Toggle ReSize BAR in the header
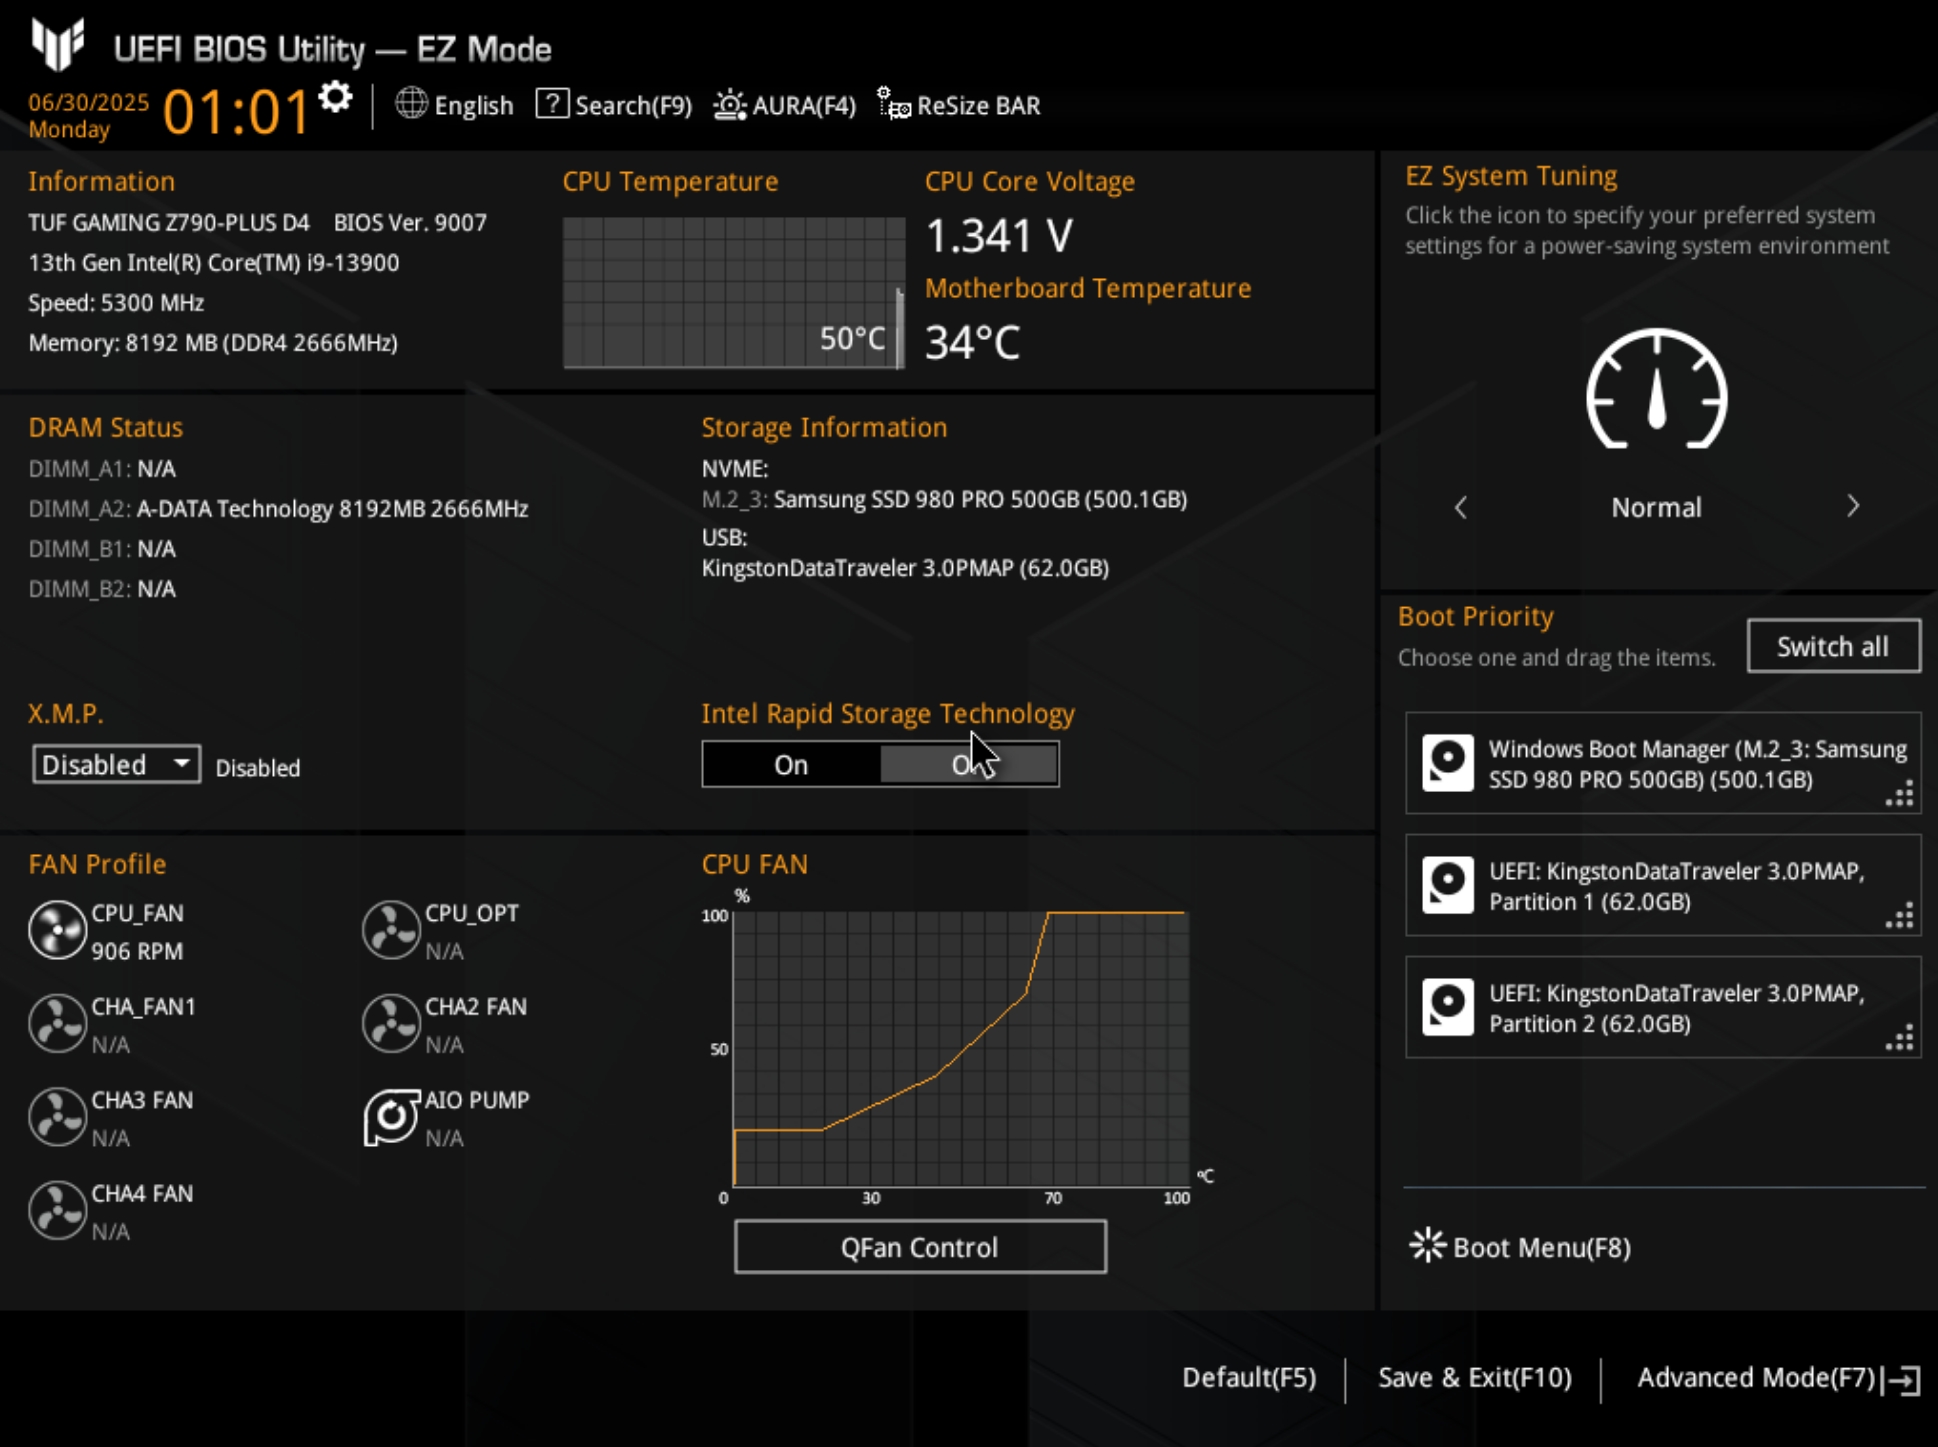 959,105
